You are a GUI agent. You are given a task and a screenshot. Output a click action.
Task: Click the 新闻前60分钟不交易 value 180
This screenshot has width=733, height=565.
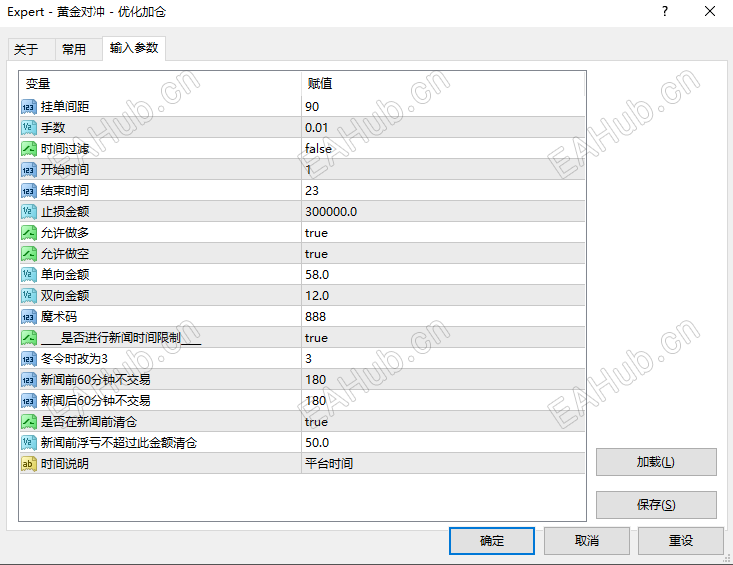coord(316,380)
